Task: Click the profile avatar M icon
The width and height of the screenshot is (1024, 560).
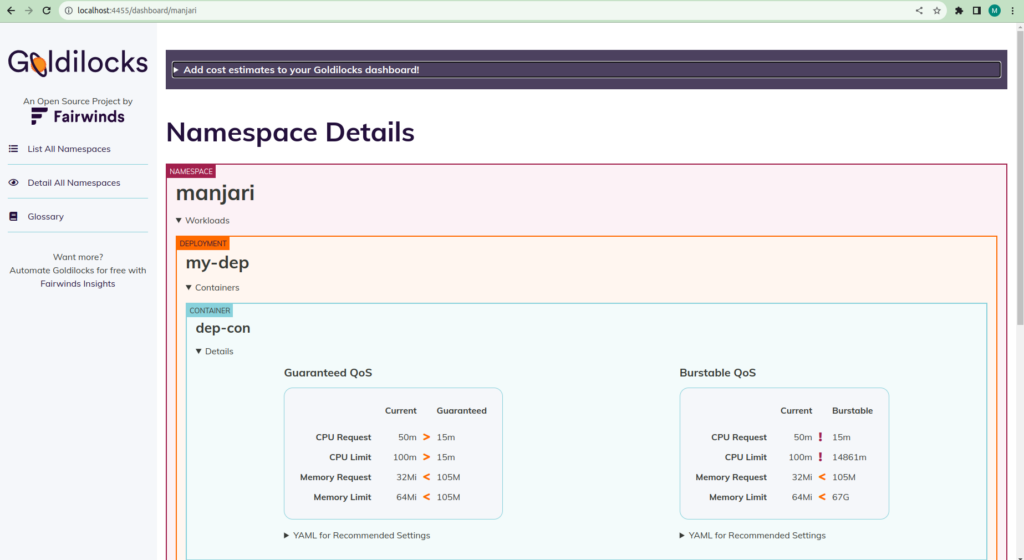Action: coord(994,10)
